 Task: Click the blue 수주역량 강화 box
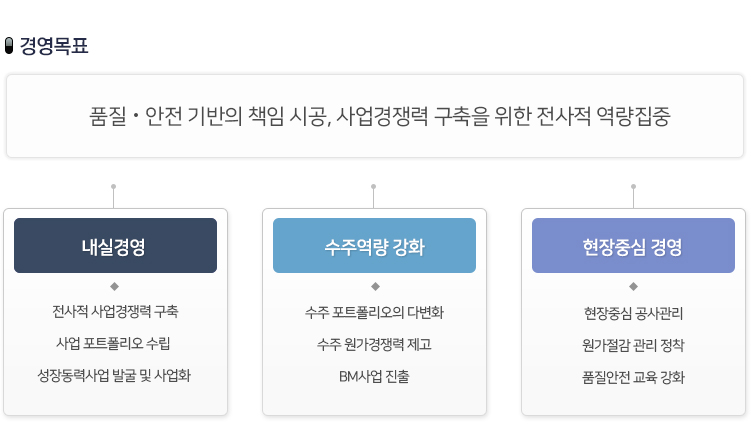coord(374,246)
